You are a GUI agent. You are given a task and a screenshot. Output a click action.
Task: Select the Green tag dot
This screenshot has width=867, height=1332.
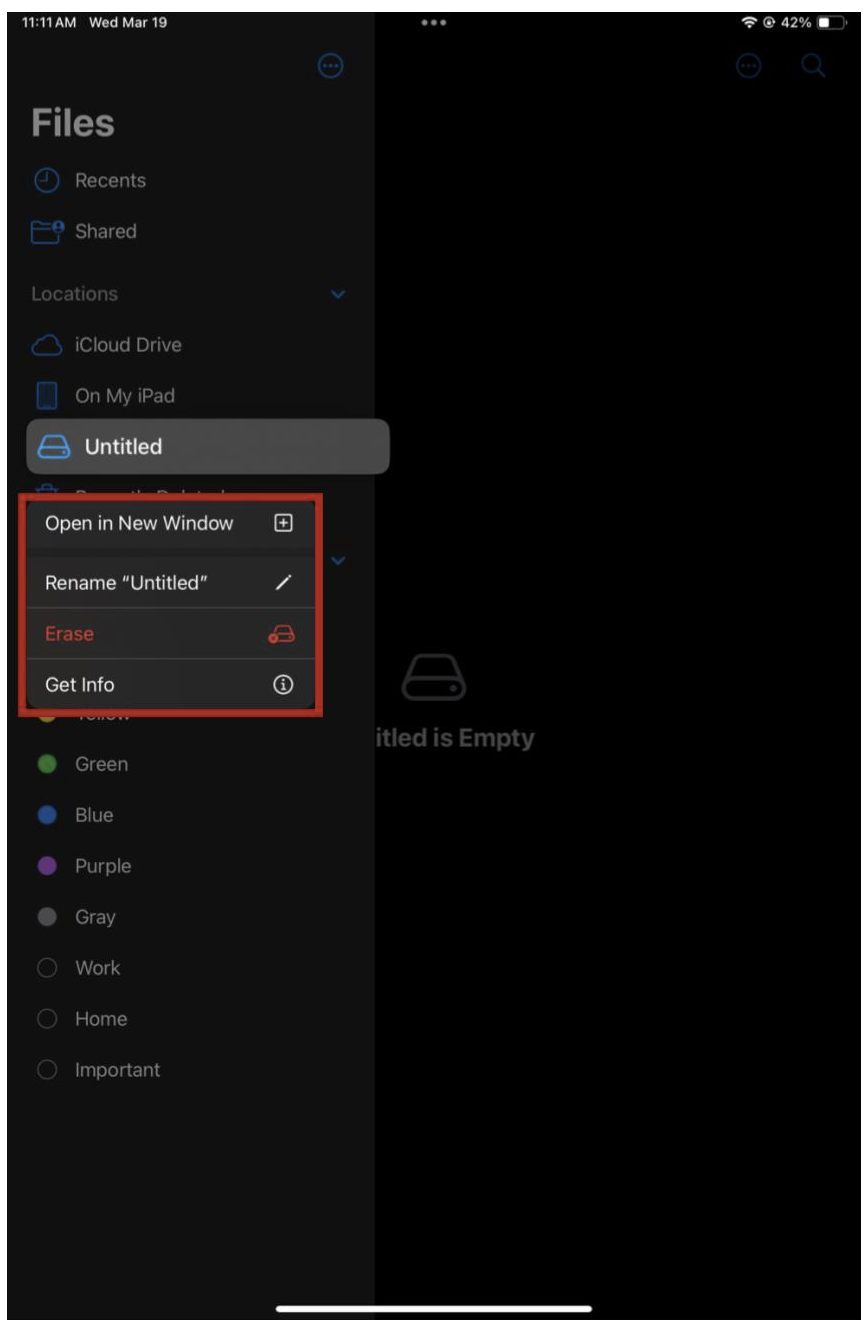(x=47, y=764)
